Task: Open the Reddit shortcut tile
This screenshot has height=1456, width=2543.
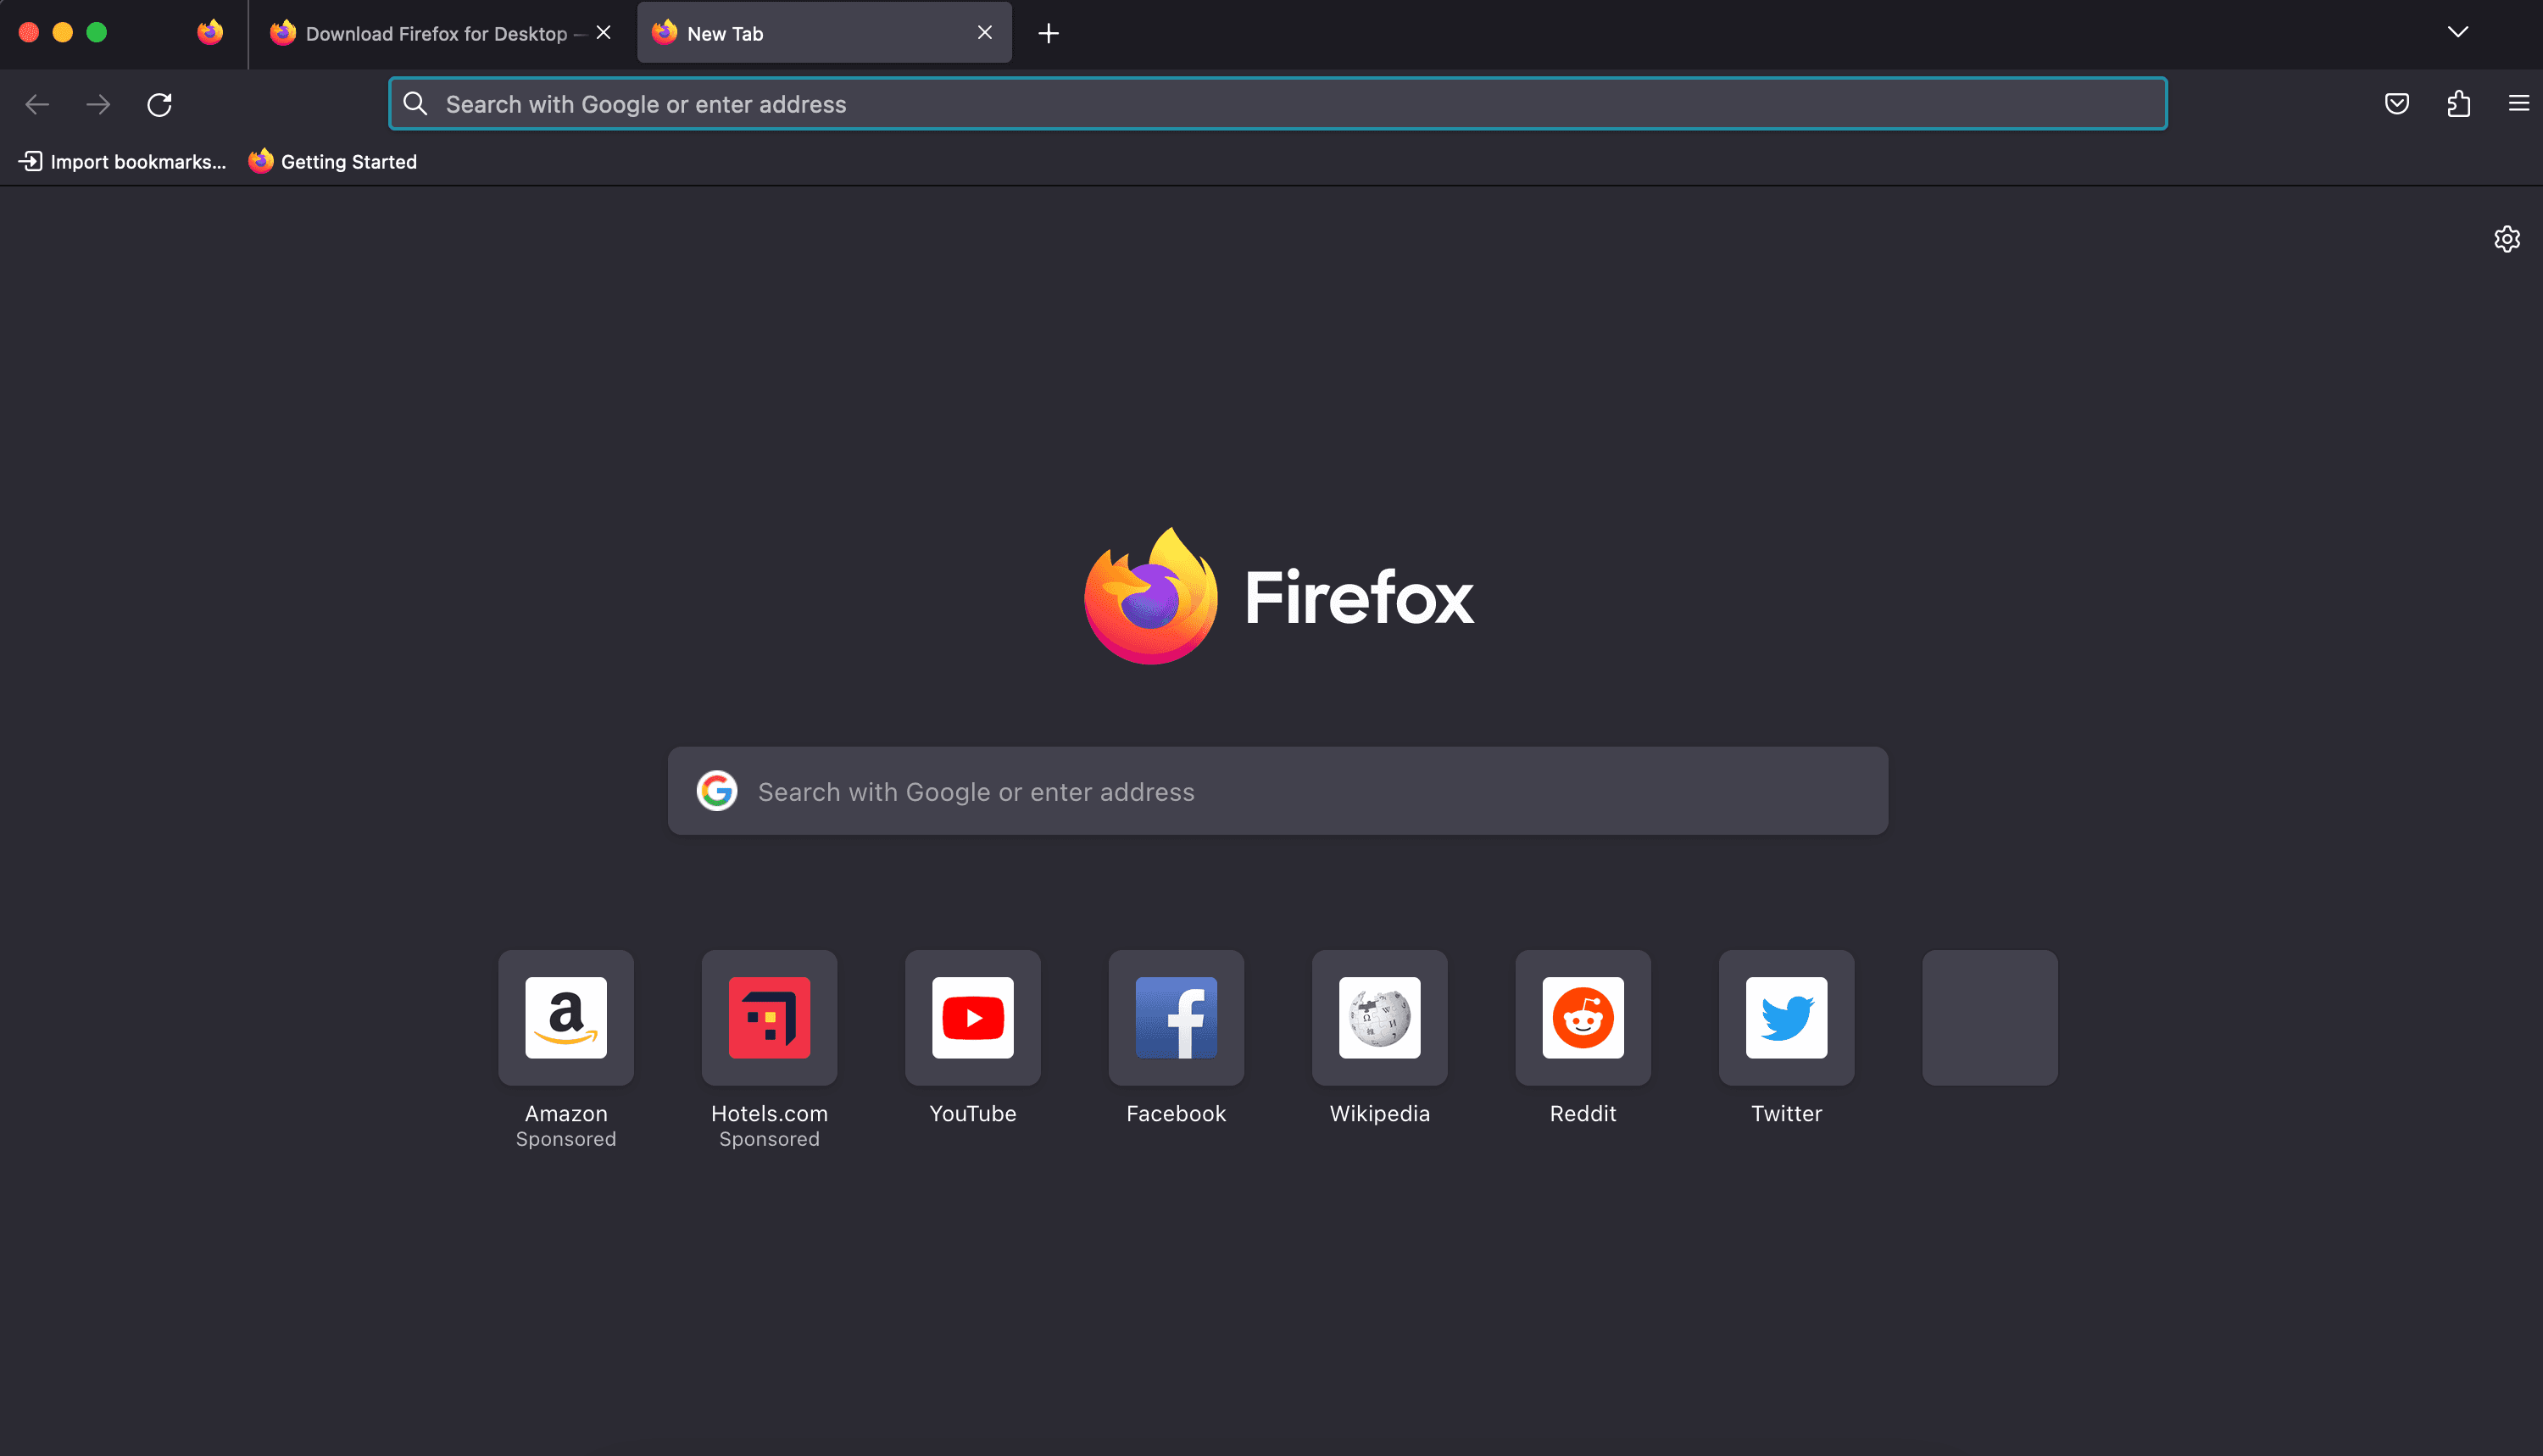Action: pos(1583,1018)
